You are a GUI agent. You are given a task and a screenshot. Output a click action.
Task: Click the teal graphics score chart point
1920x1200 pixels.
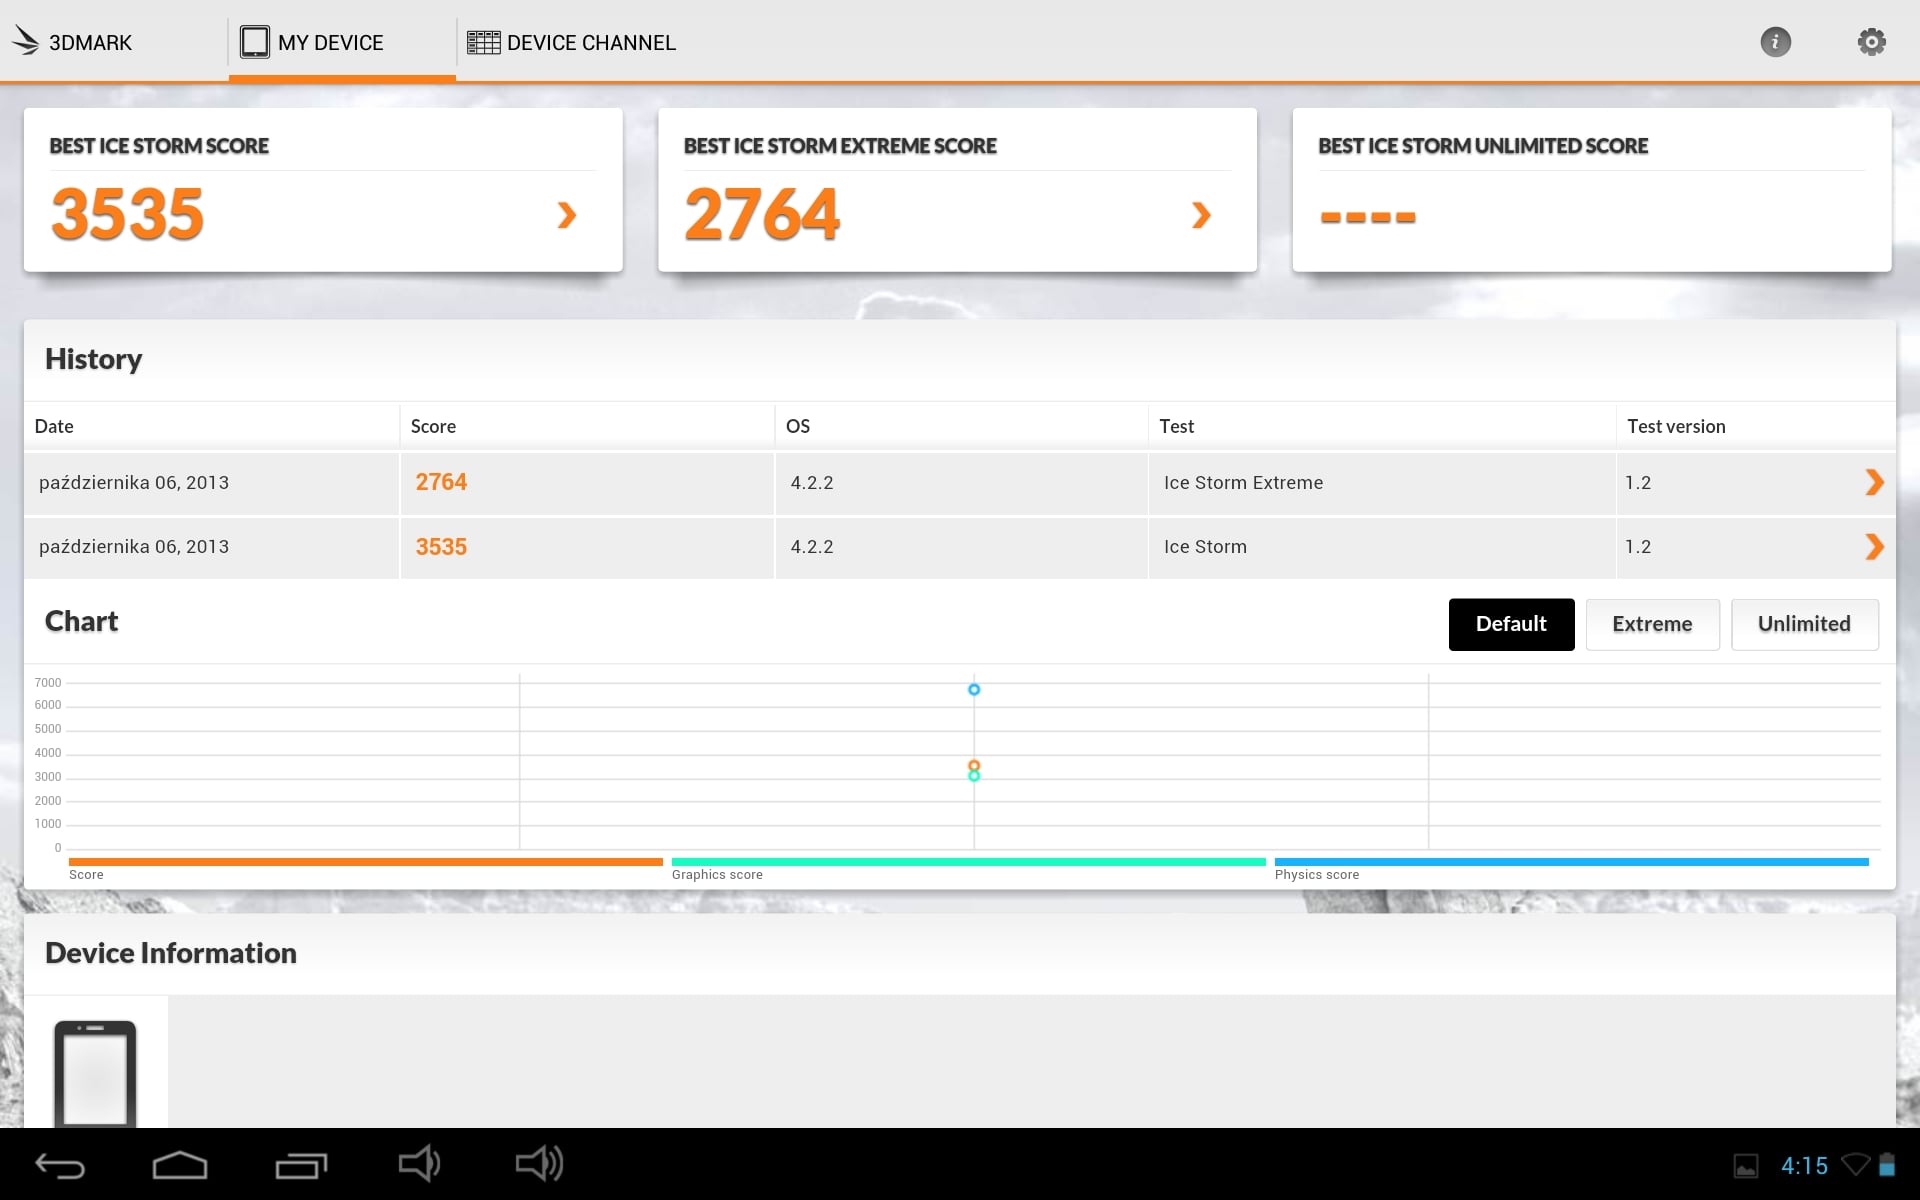tap(974, 776)
